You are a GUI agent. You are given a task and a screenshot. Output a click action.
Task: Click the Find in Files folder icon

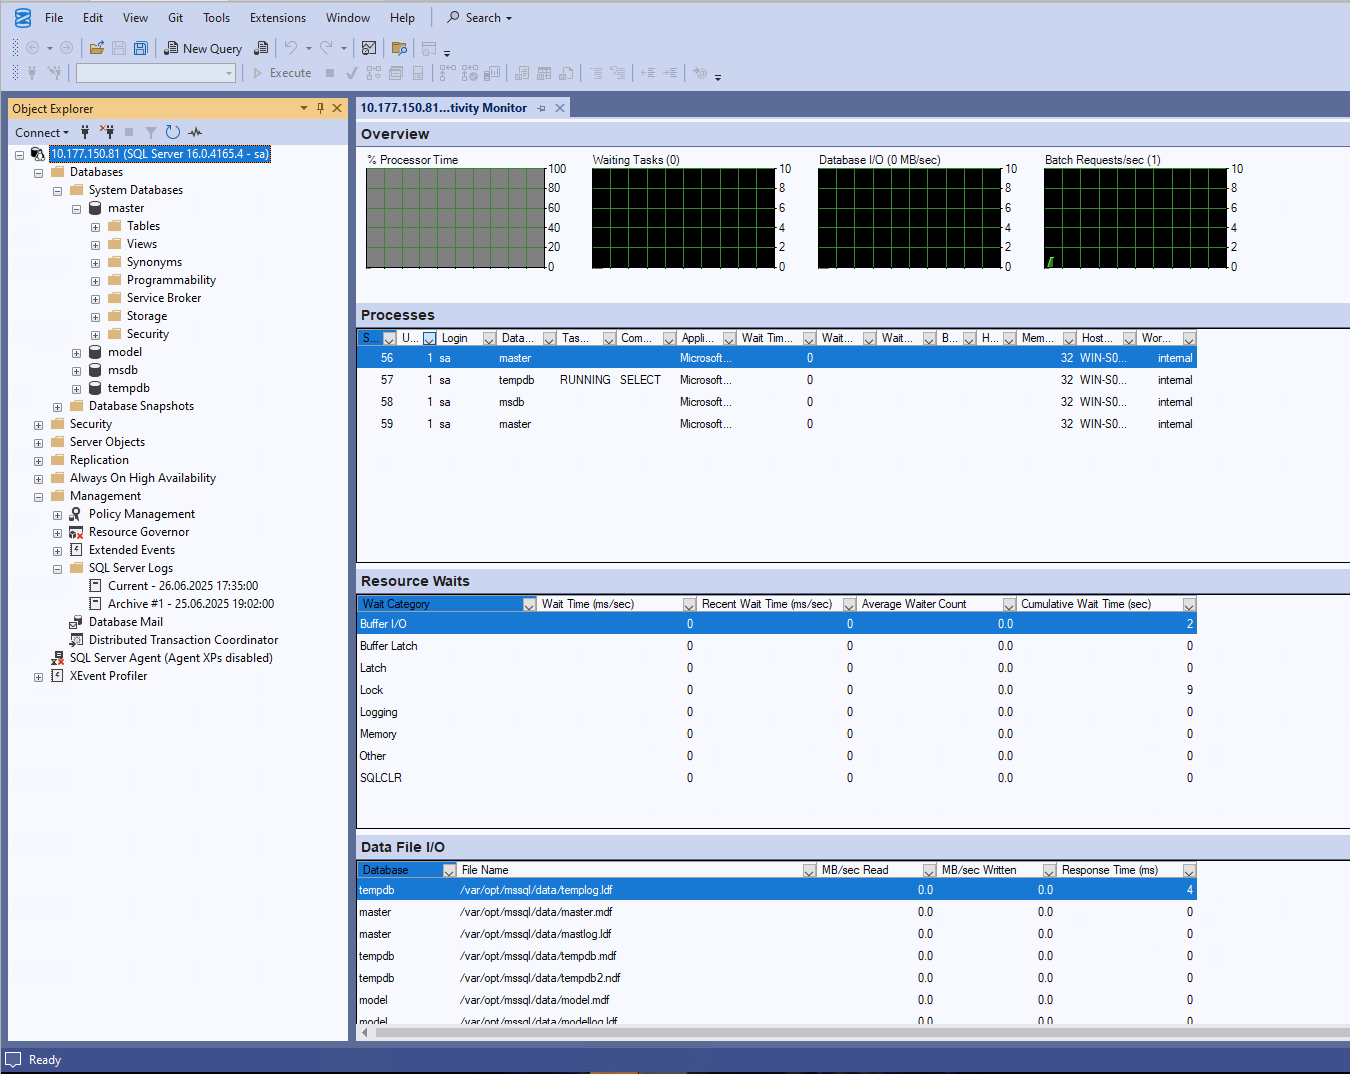(x=399, y=48)
